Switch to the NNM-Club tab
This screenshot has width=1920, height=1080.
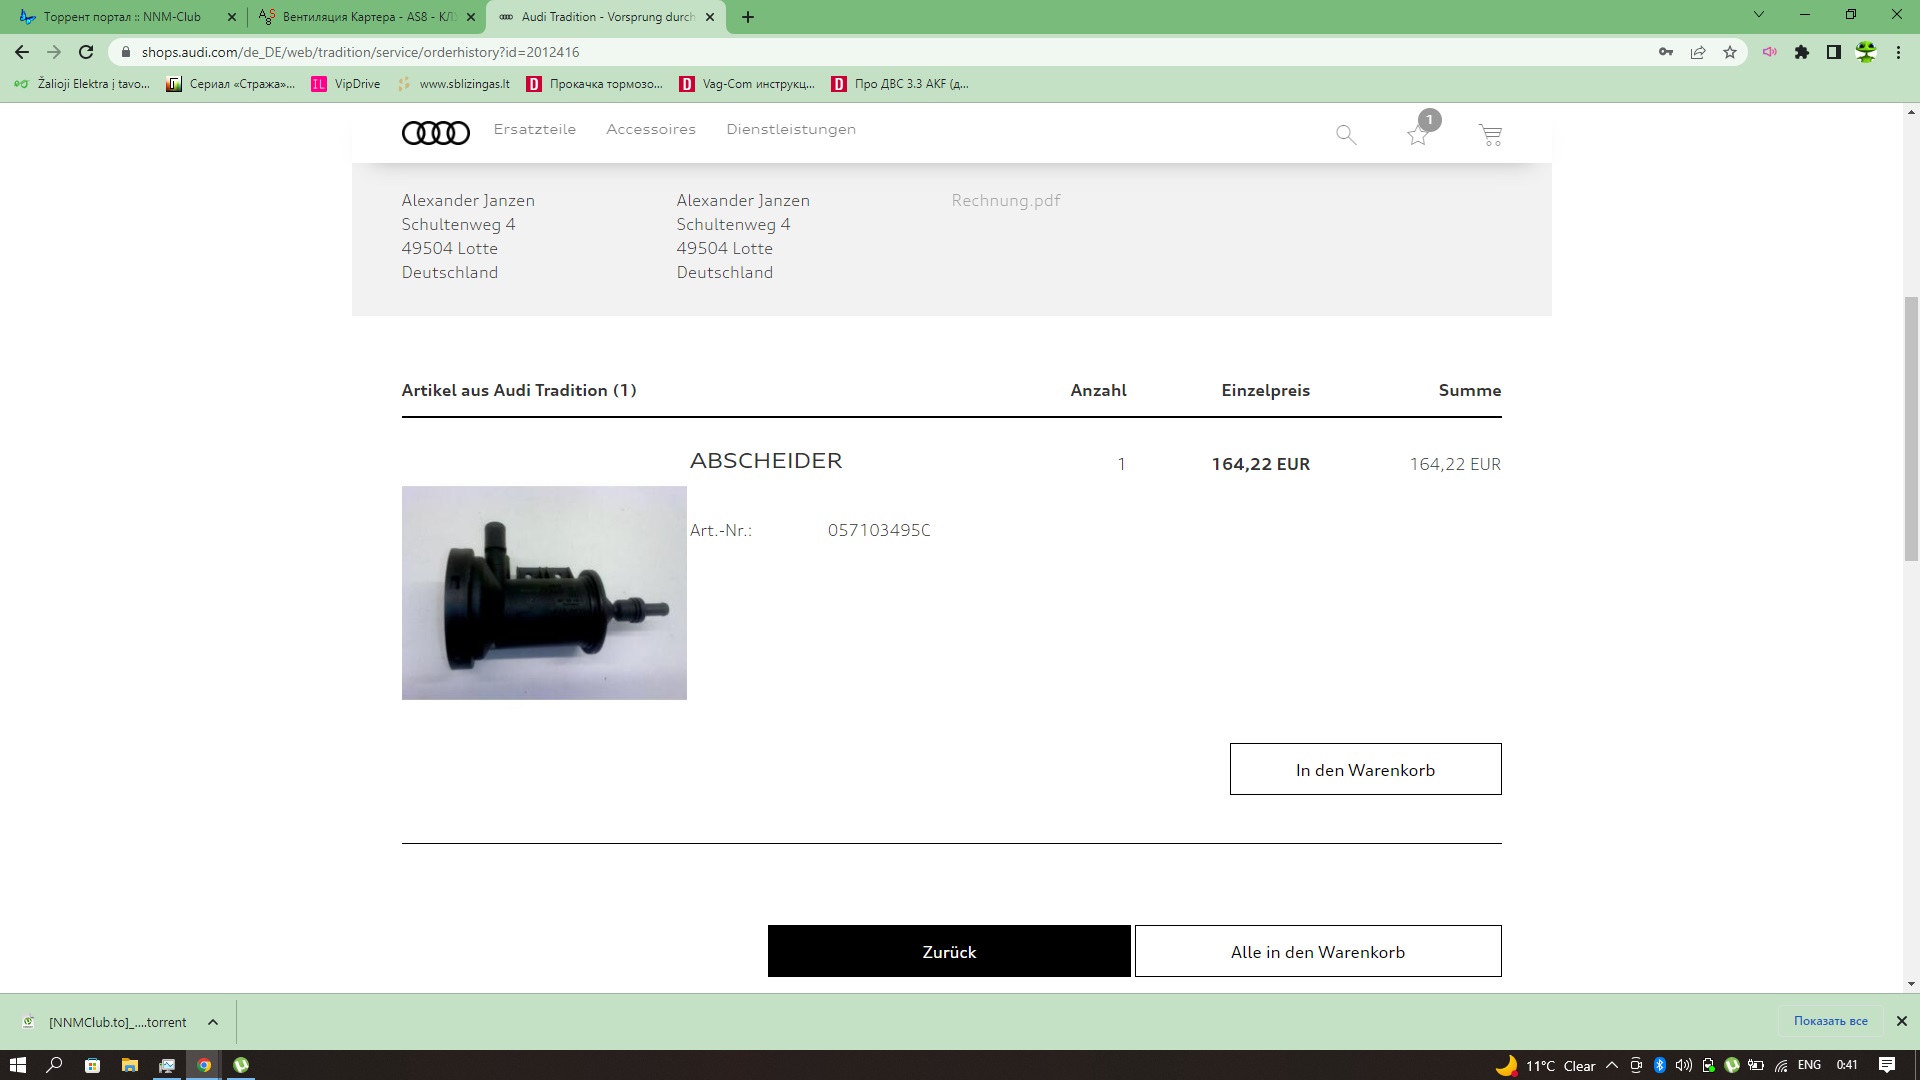pyautogui.click(x=122, y=17)
